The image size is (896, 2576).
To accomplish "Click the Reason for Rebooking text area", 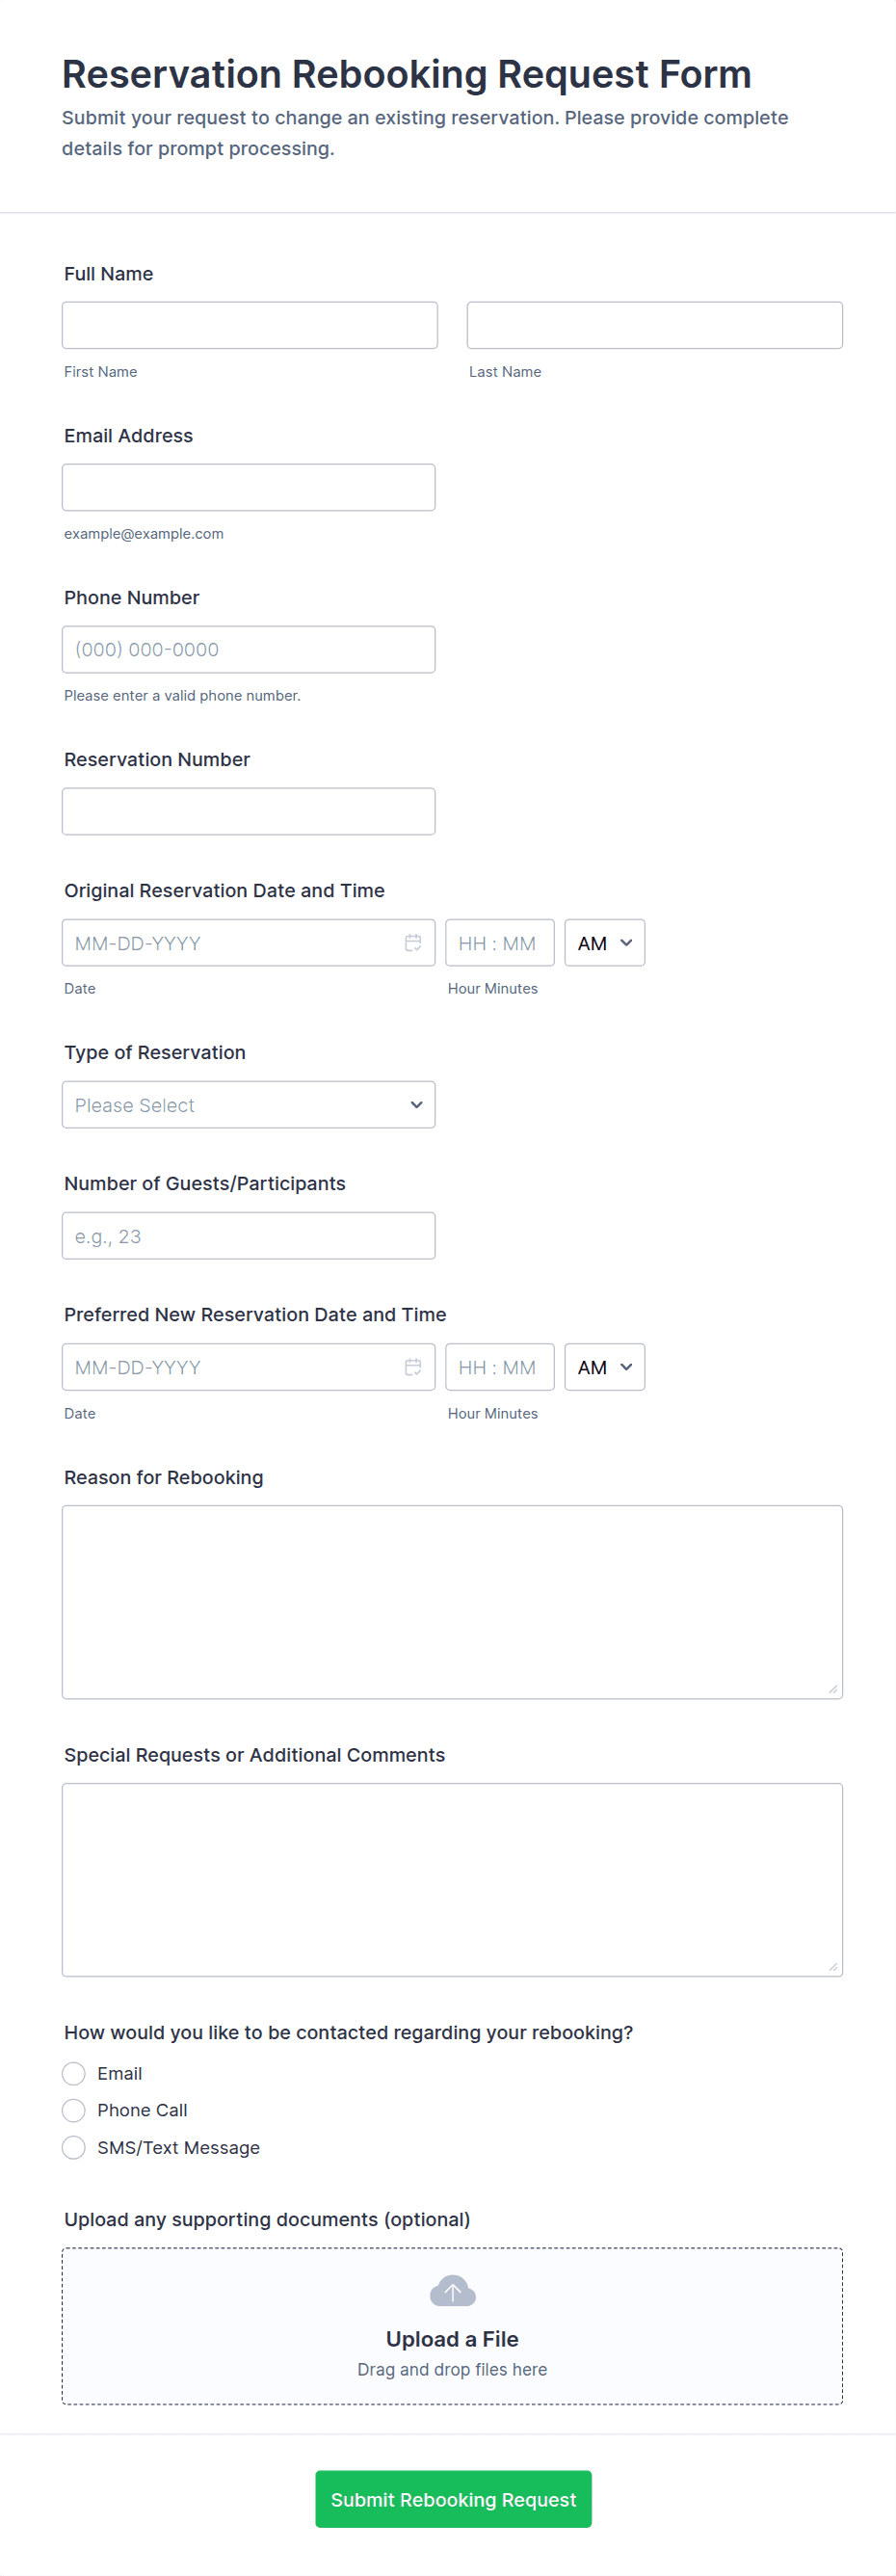I will tap(452, 1601).
